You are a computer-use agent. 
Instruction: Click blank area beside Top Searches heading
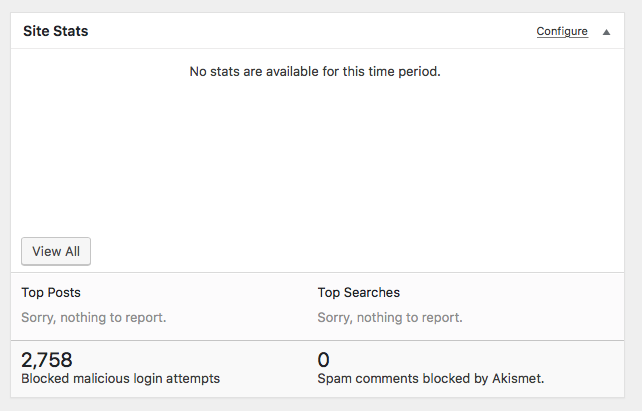coord(512,293)
